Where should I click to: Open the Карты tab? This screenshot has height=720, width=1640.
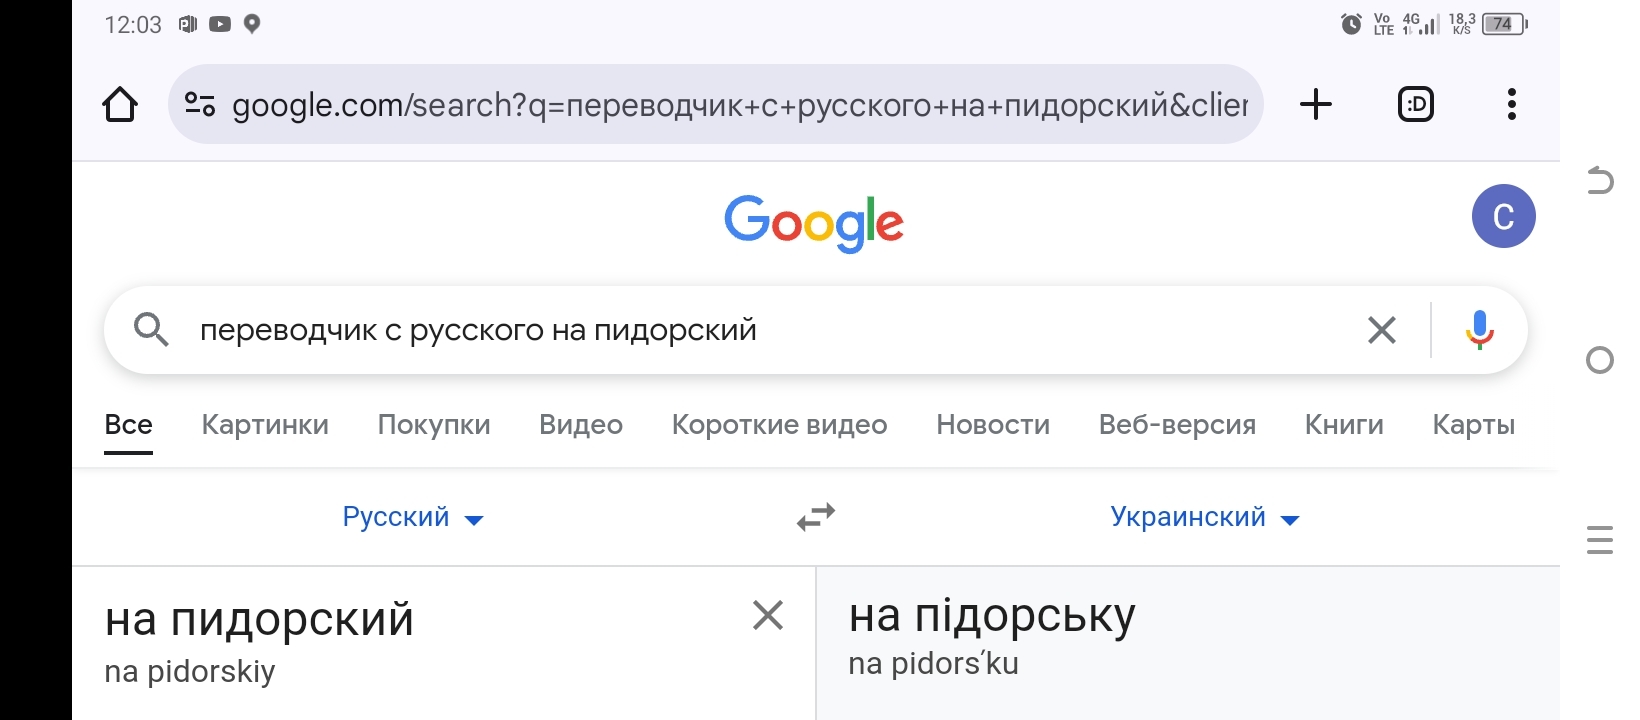1473,425
